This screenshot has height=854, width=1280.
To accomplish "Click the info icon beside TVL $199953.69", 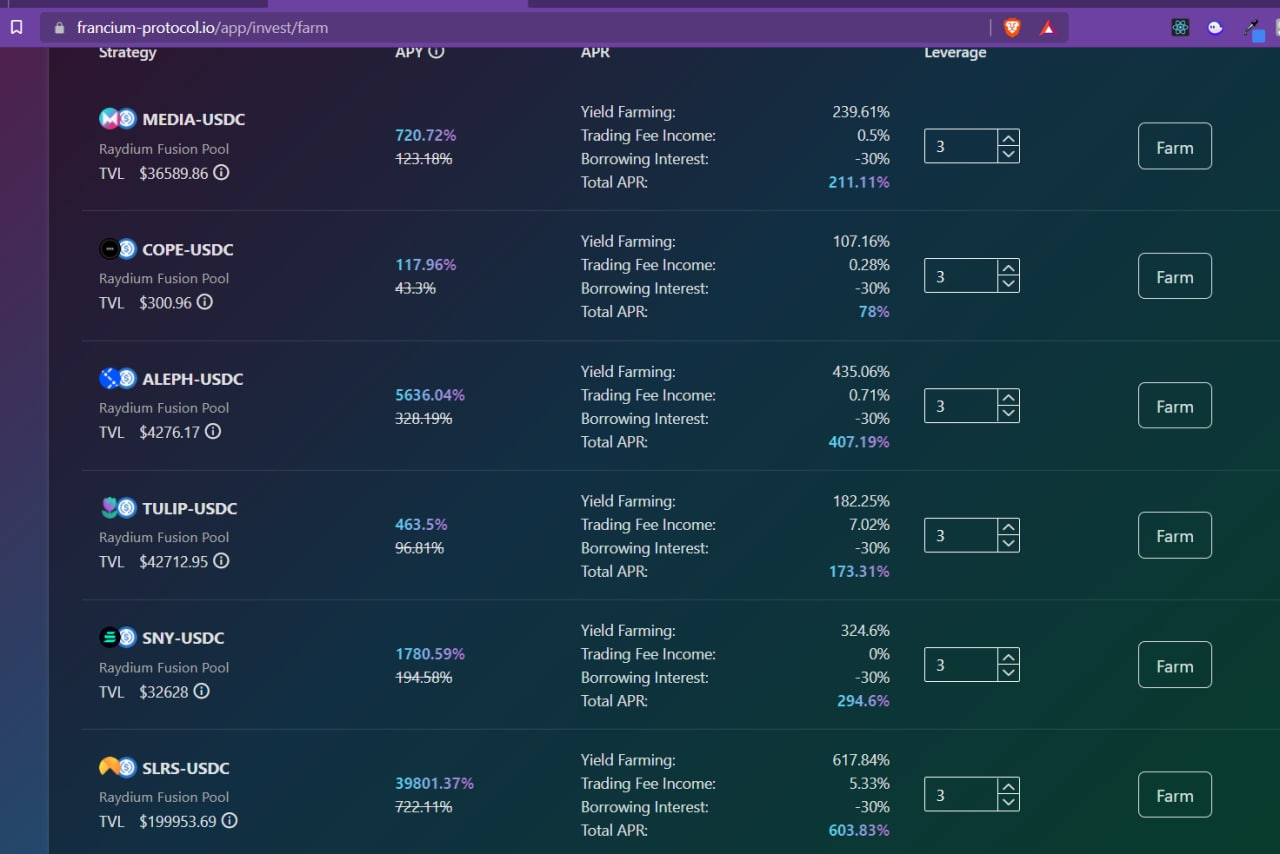I will (229, 821).
